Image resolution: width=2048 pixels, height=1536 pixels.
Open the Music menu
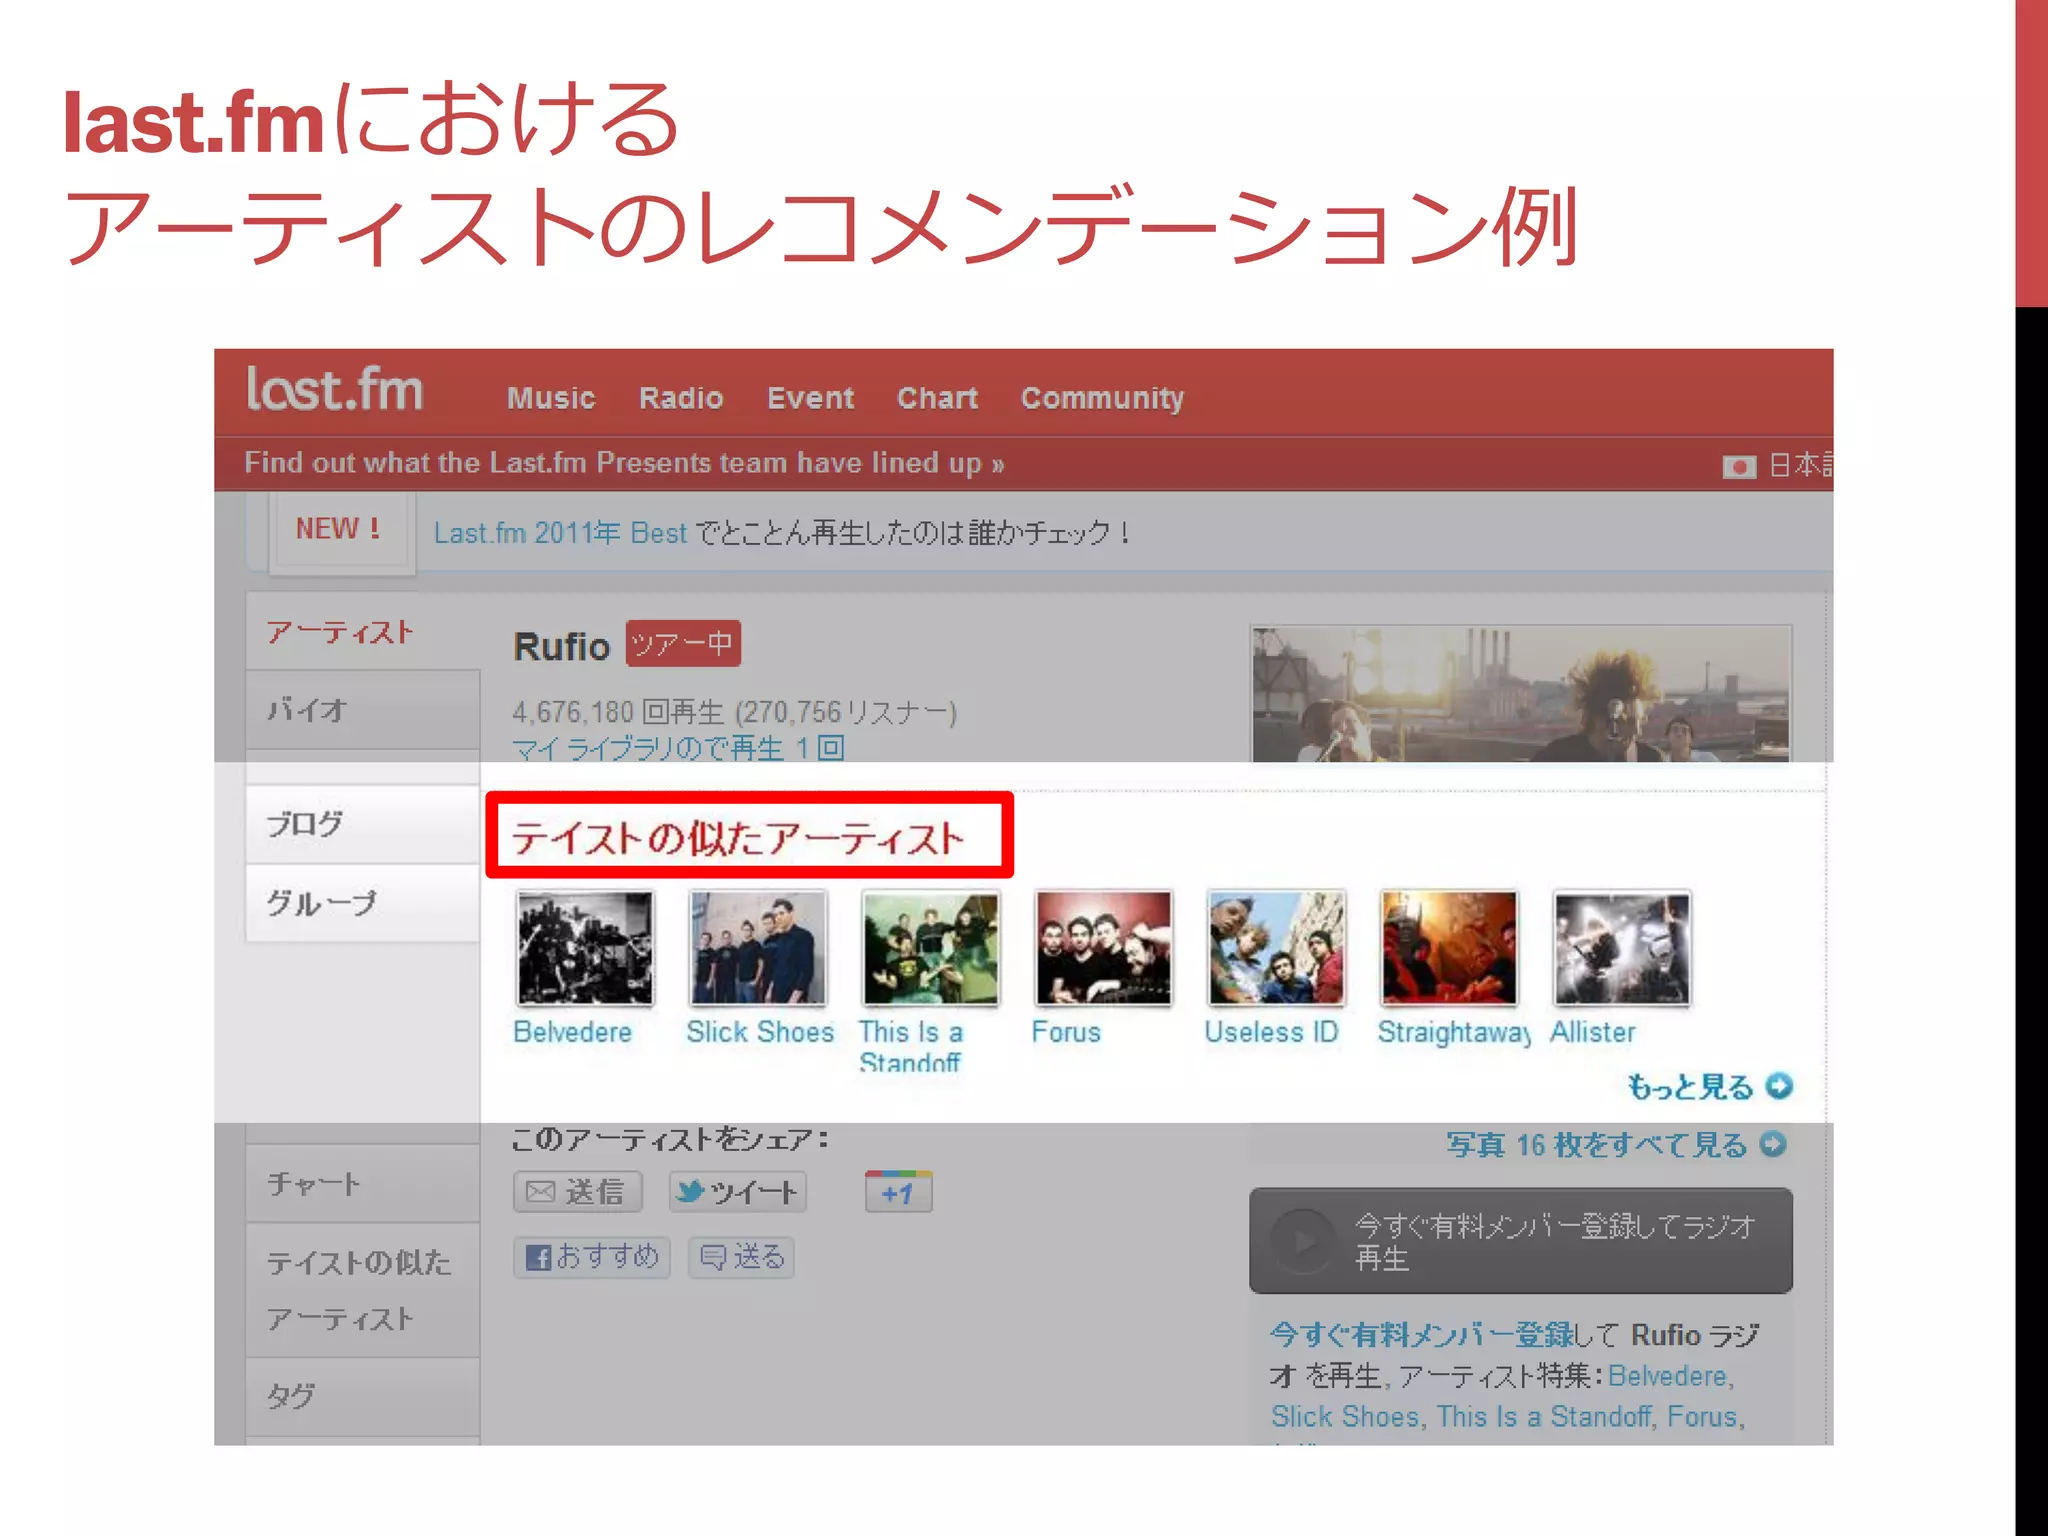(551, 398)
